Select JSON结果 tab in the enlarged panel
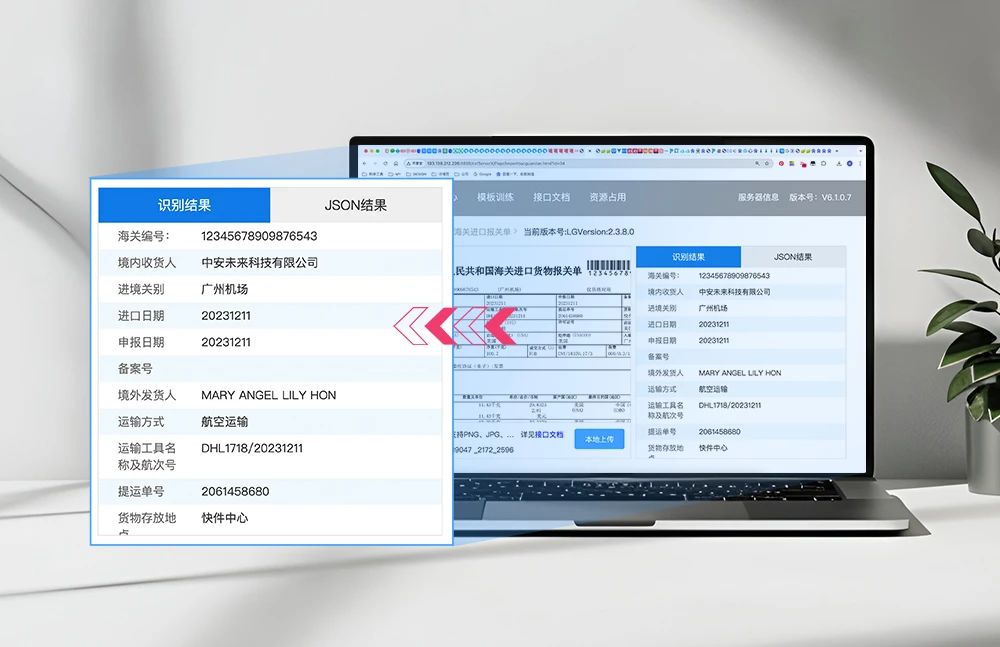 tap(356, 205)
